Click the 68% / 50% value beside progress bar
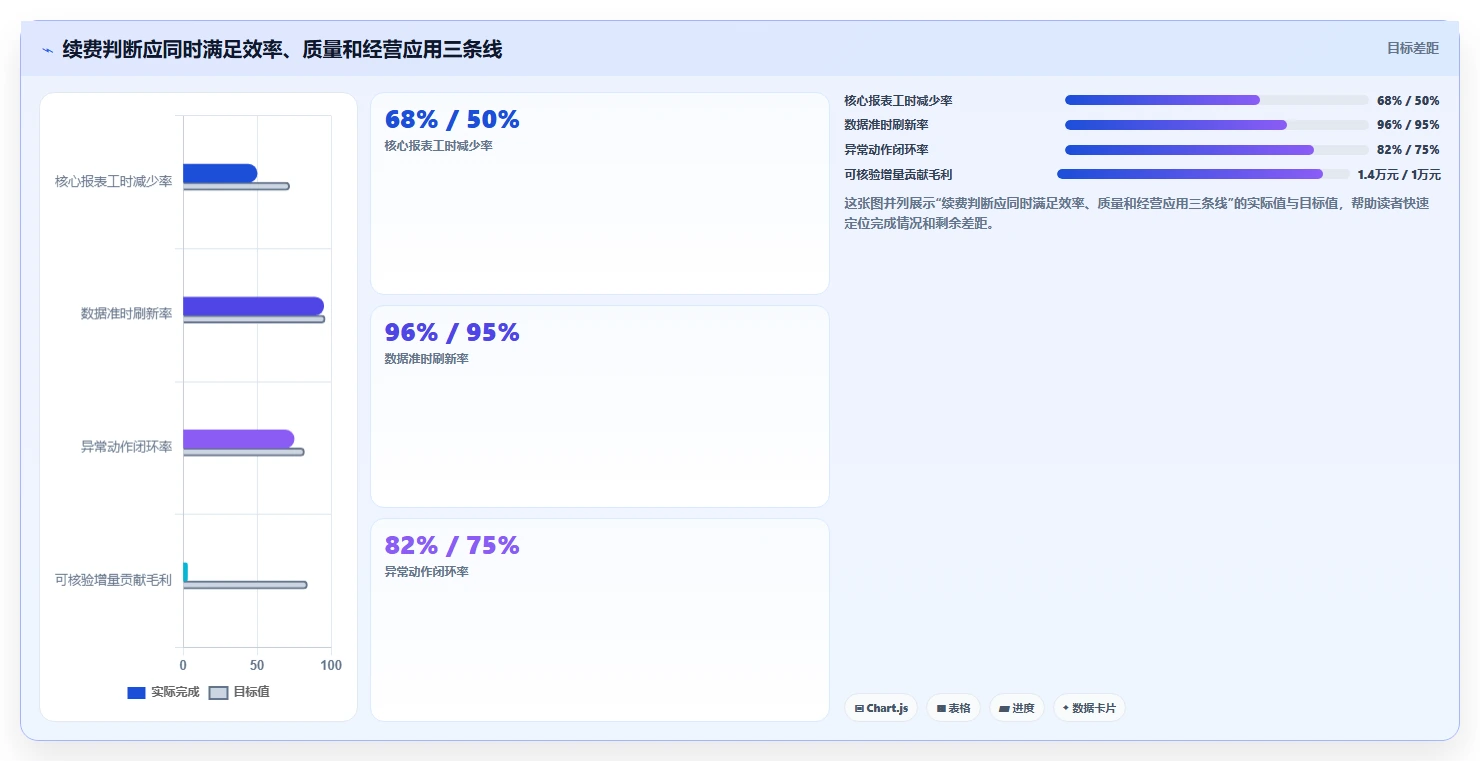The image size is (1480, 761). coord(1408,101)
